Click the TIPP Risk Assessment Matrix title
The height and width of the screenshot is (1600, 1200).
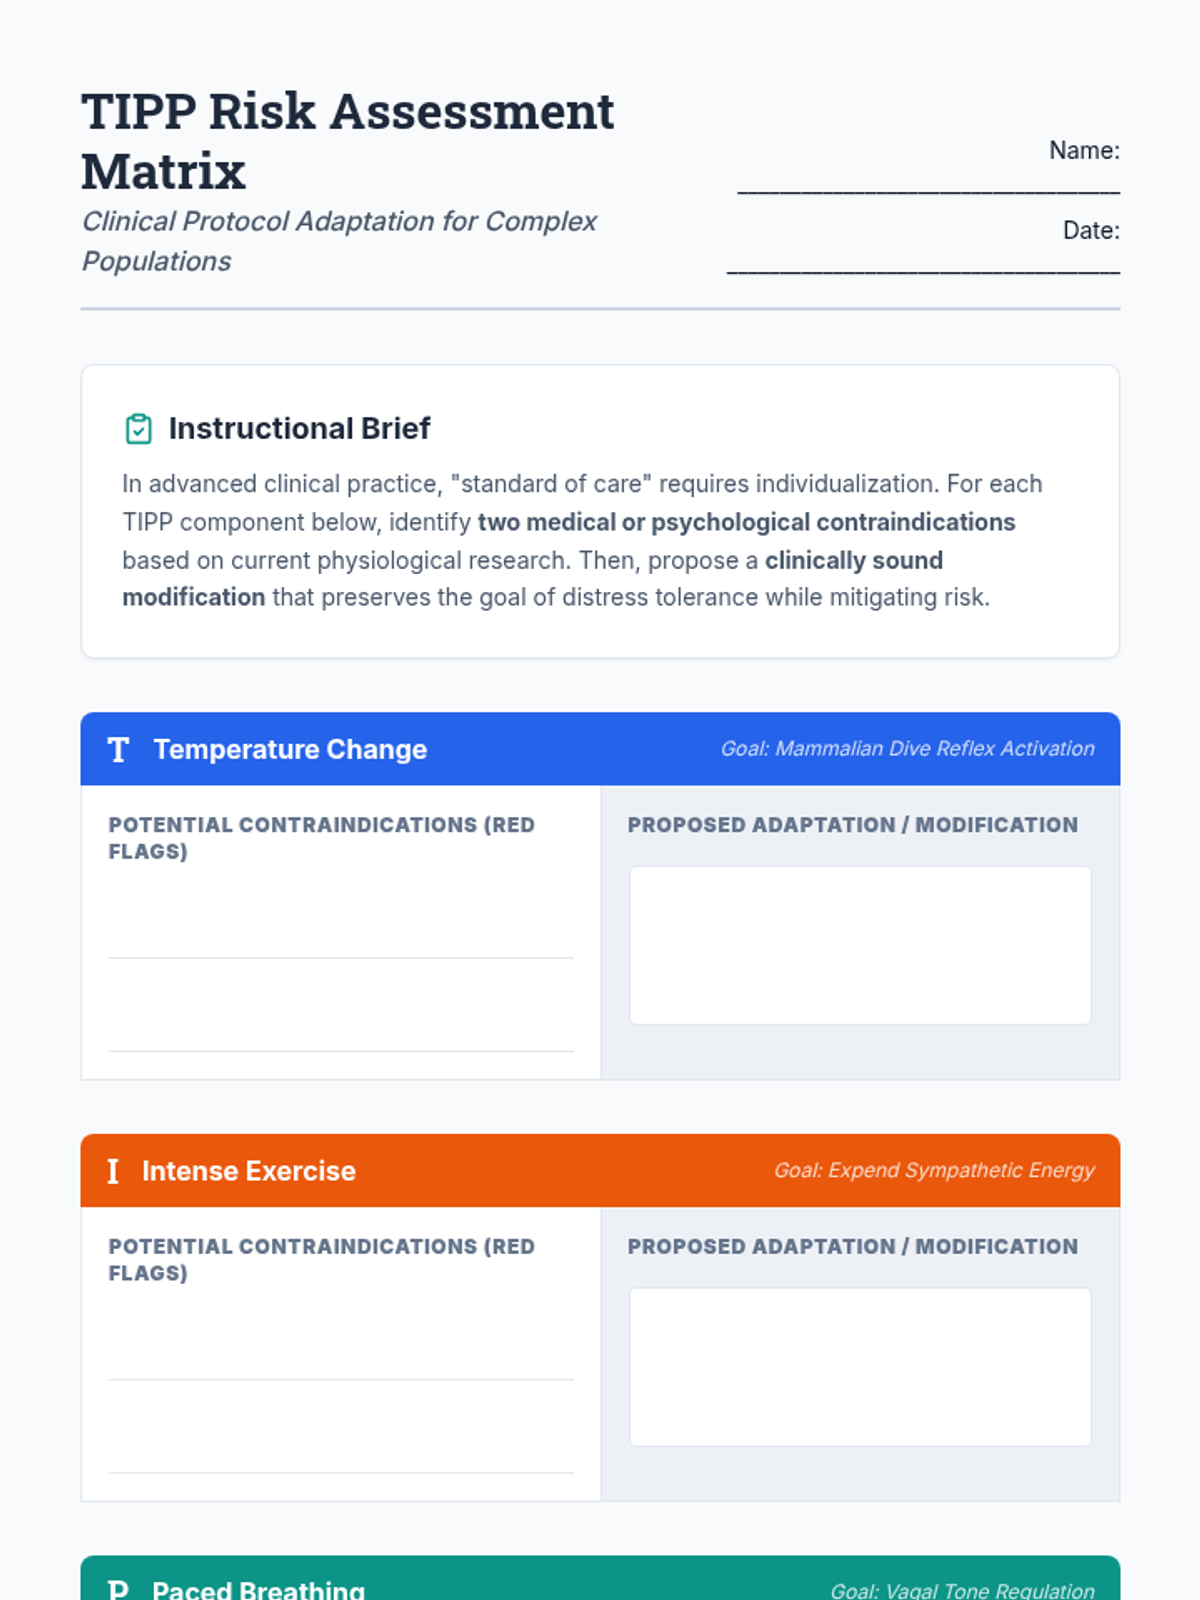[347, 141]
